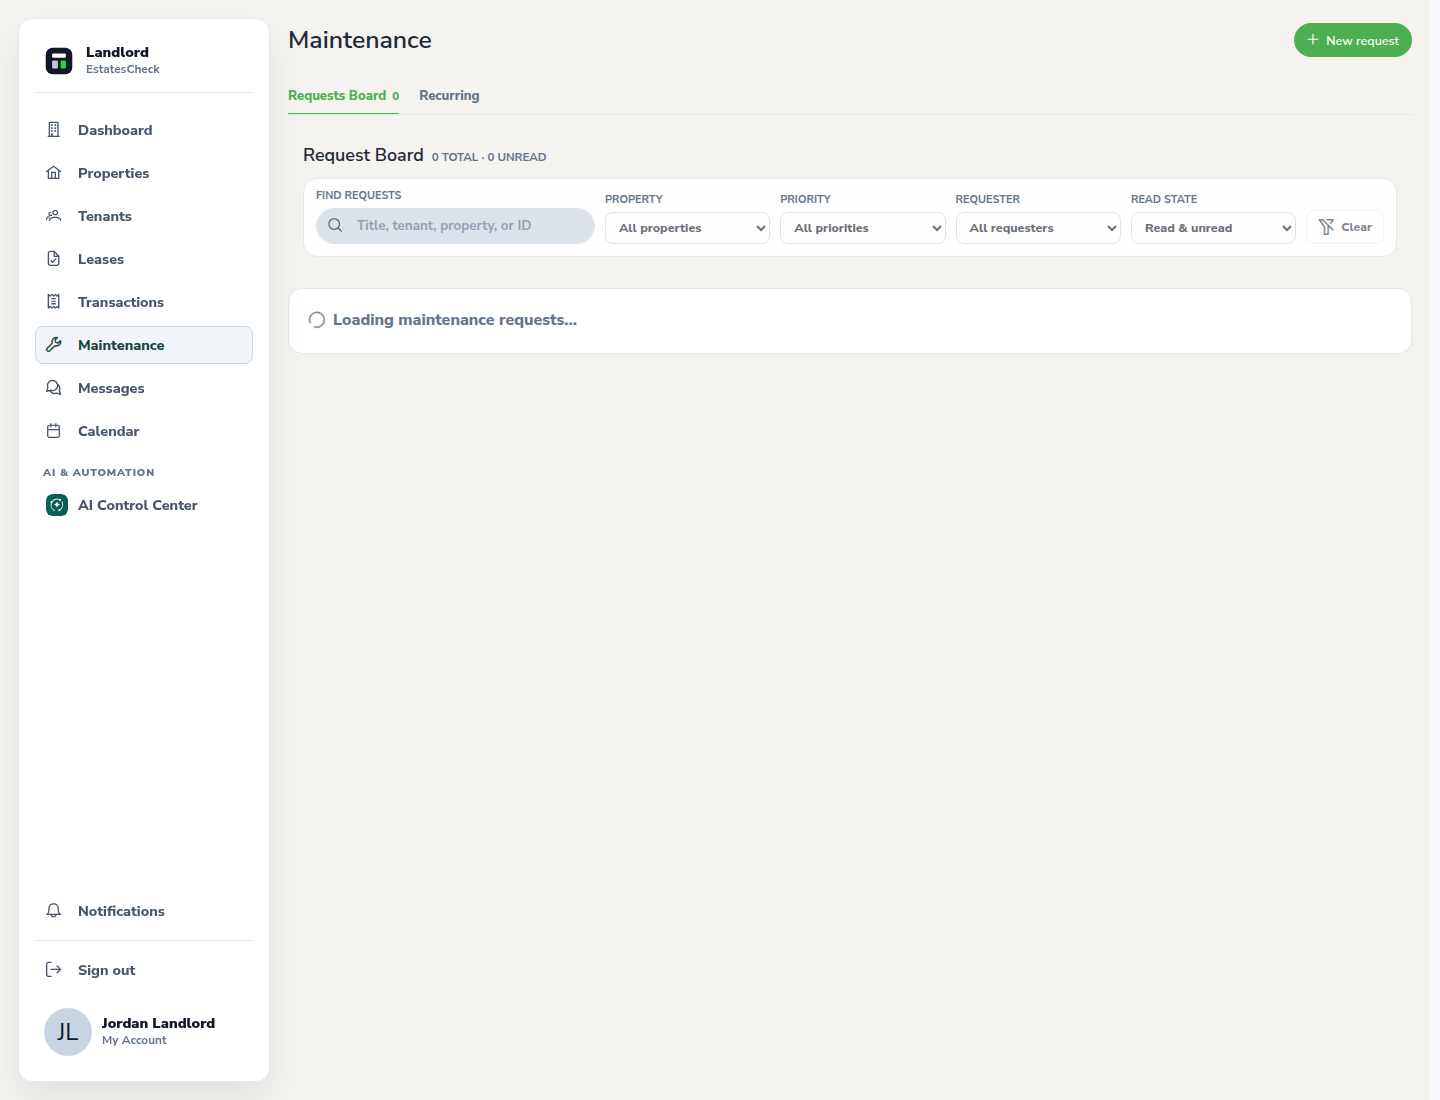Click the Maintenance page title
The width and height of the screenshot is (1440, 1100).
360,40
